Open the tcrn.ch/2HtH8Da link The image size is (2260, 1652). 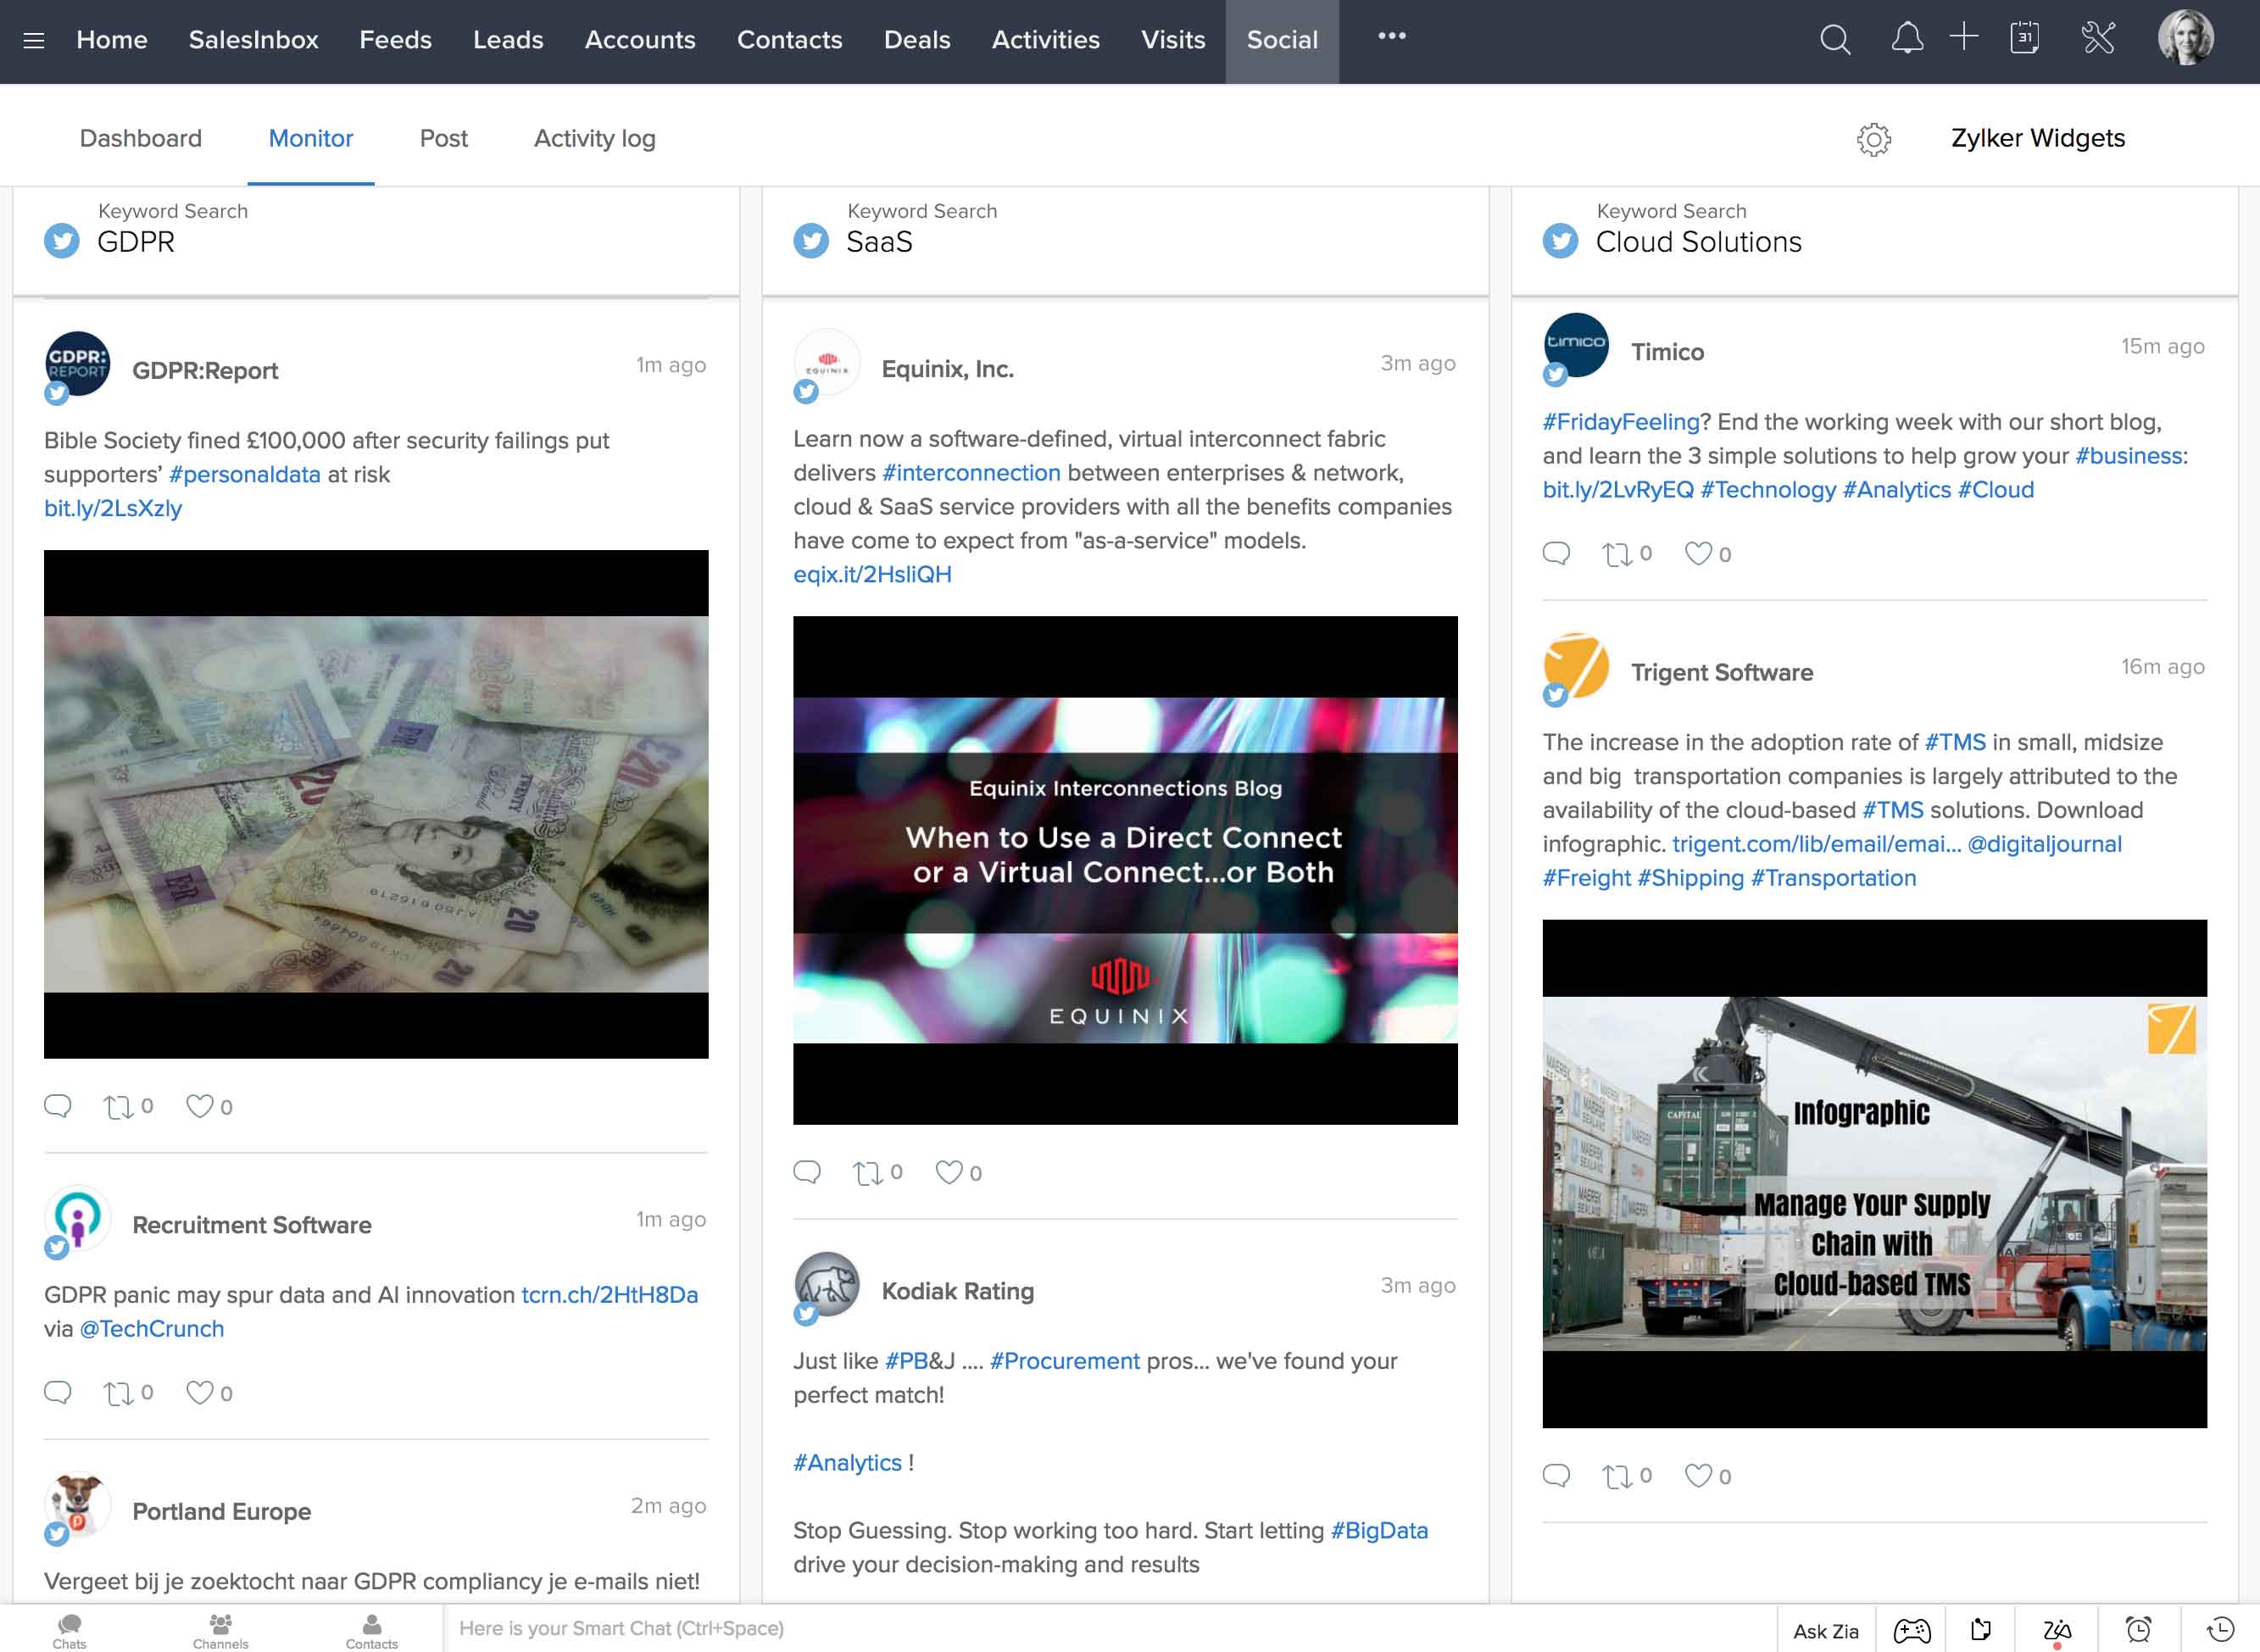609,1294
